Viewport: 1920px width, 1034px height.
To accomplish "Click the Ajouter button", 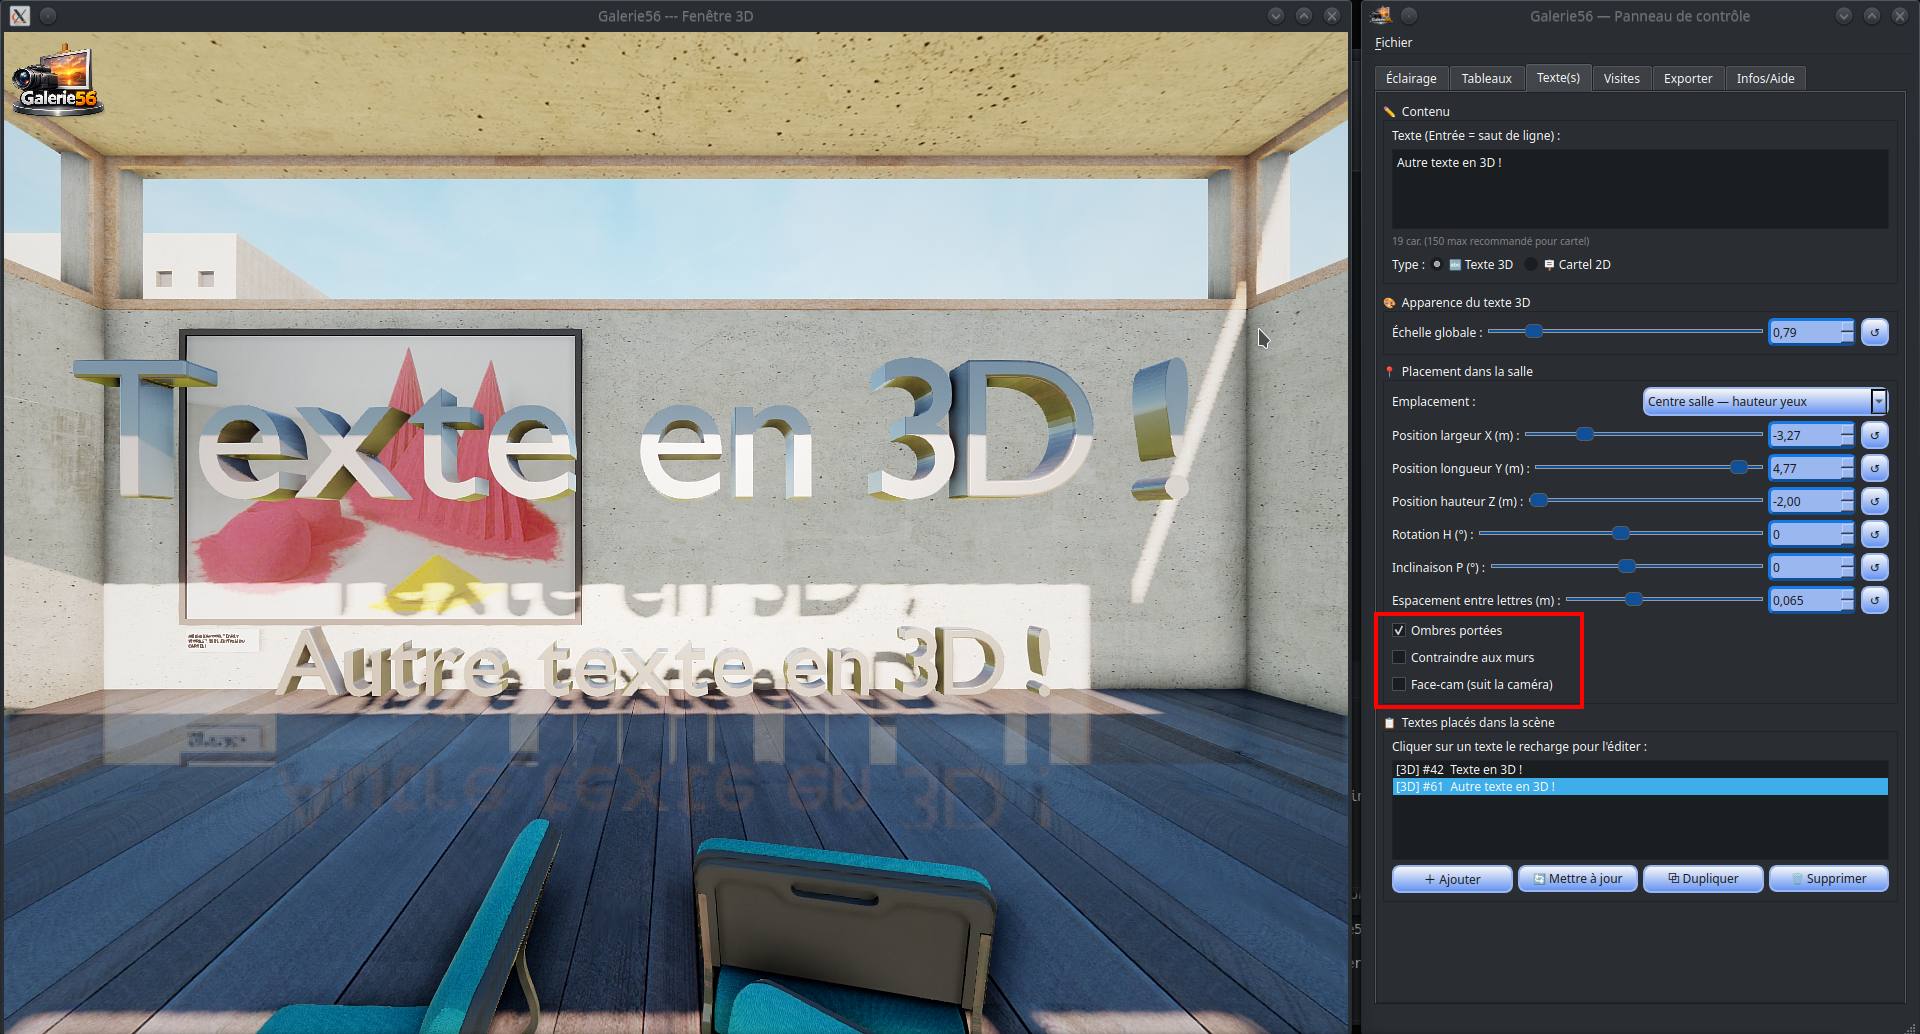I will [1452, 879].
